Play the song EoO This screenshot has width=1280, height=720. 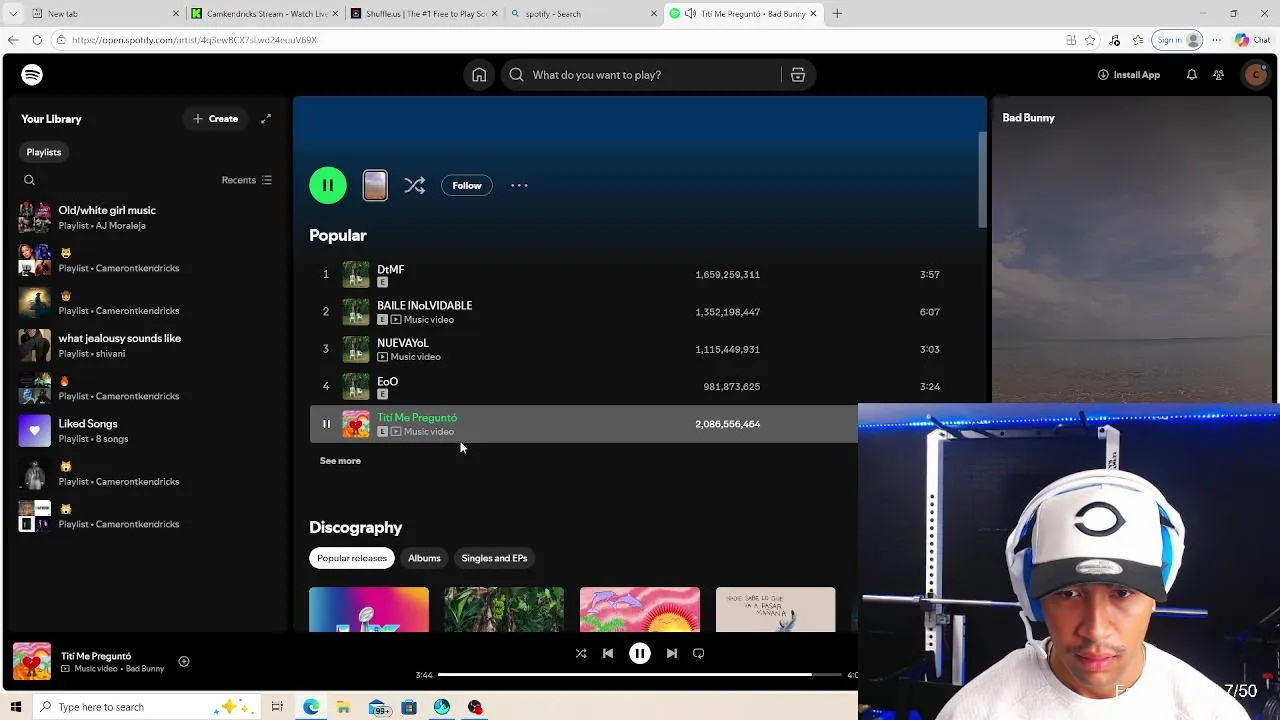(387, 381)
